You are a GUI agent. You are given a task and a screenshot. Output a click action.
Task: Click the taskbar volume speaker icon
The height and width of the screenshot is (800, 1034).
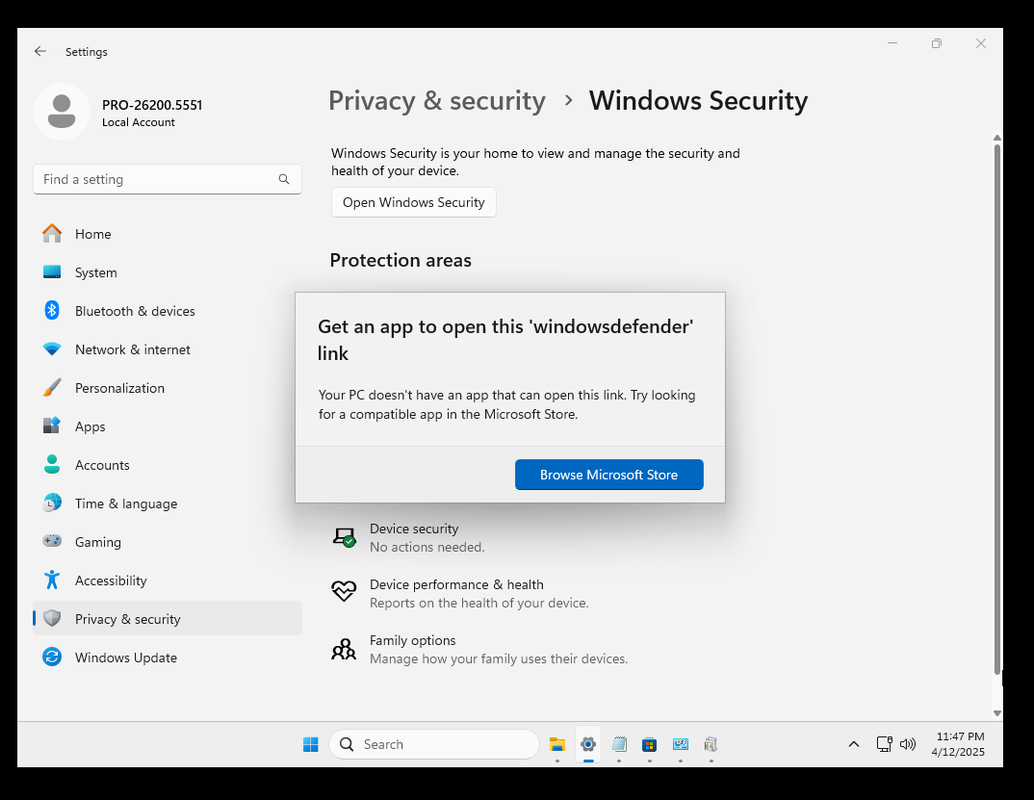(x=908, y=744)
